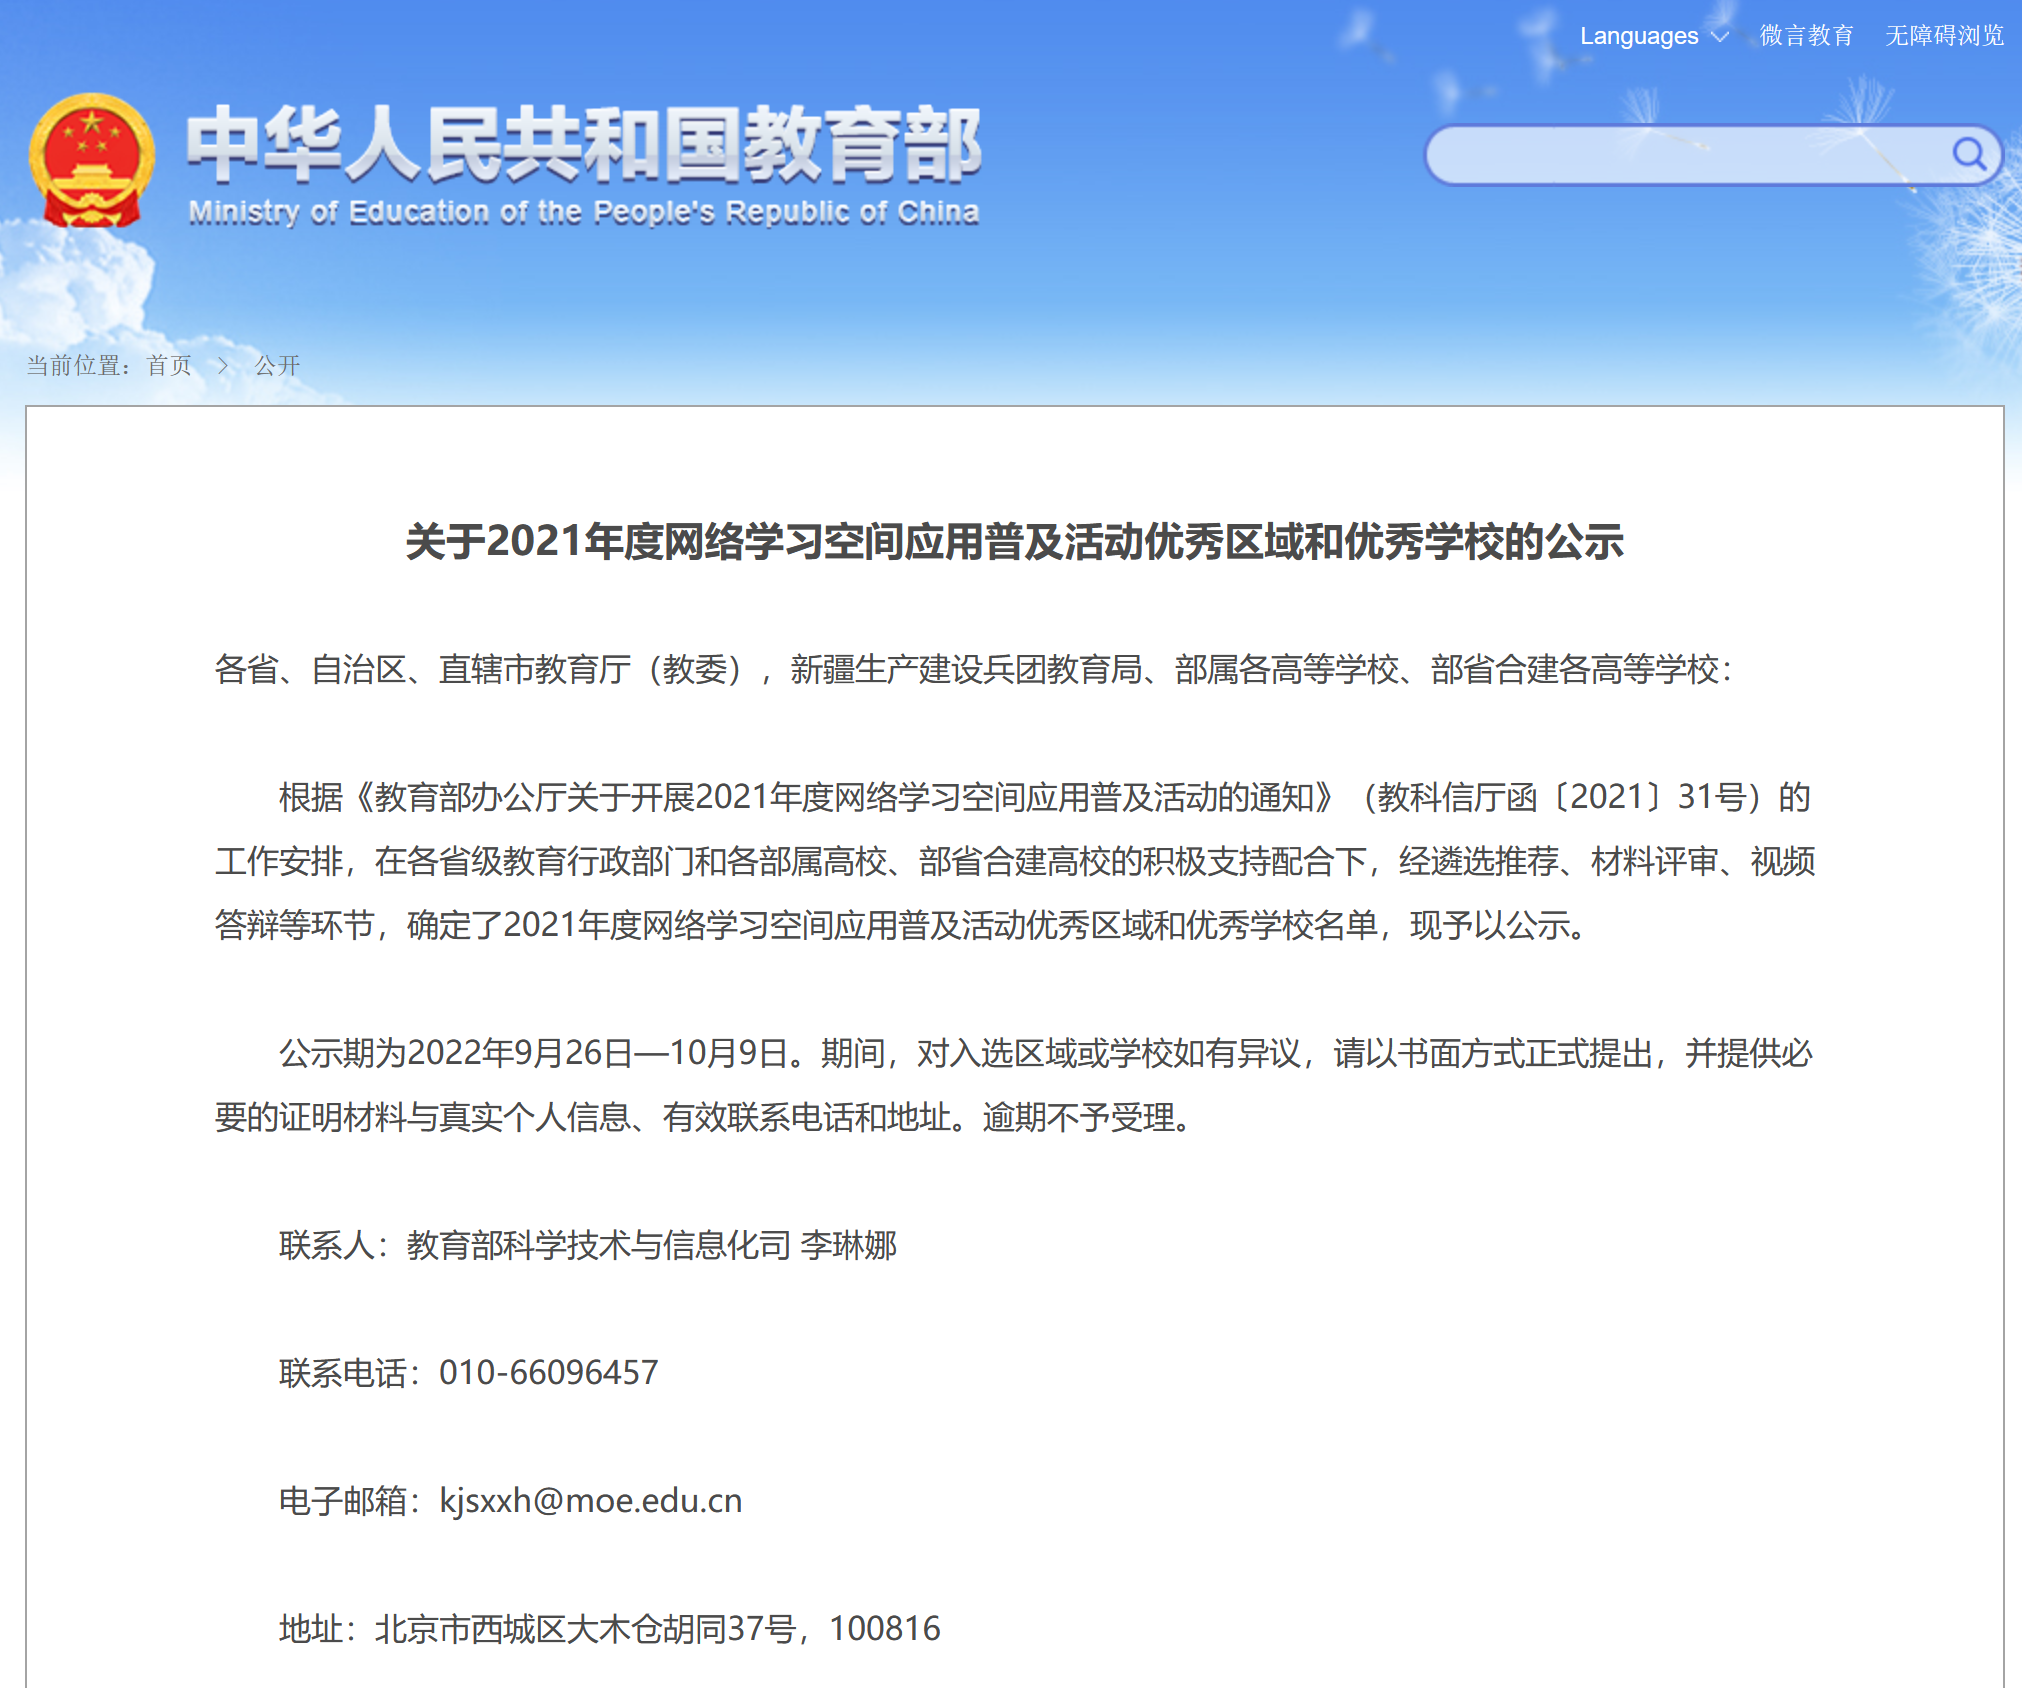This screenshot has width=2022, height=1688.
Task: Click the salutation line starting 各省、自治区
Action: click(x=972, y=669)
